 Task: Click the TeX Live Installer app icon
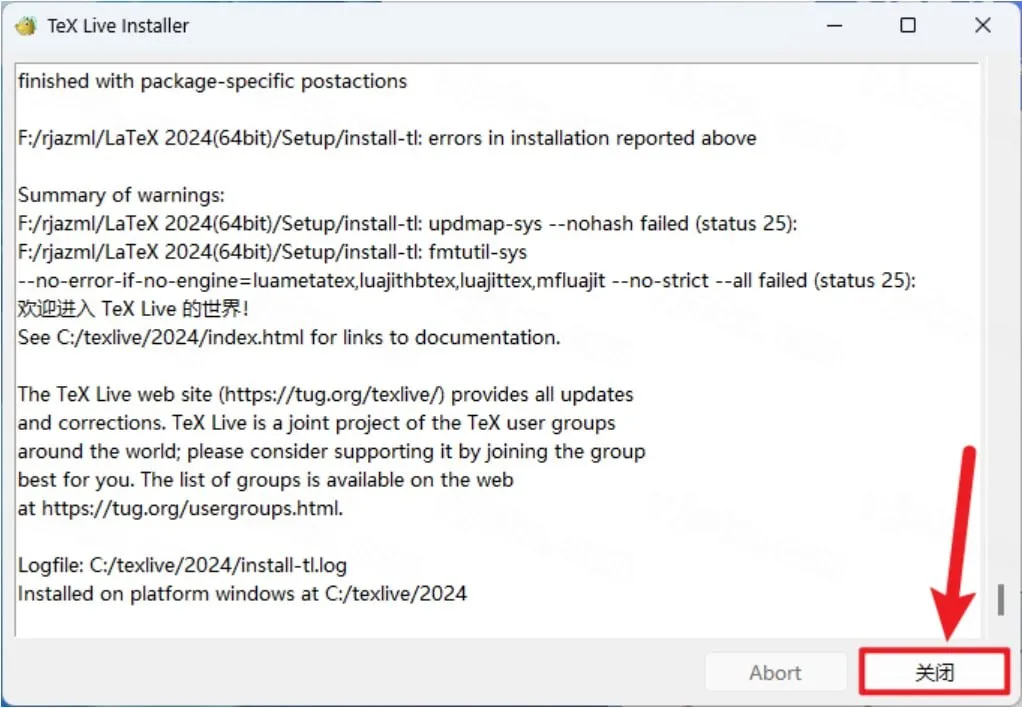pyautogui.click(x=26, y=26)
